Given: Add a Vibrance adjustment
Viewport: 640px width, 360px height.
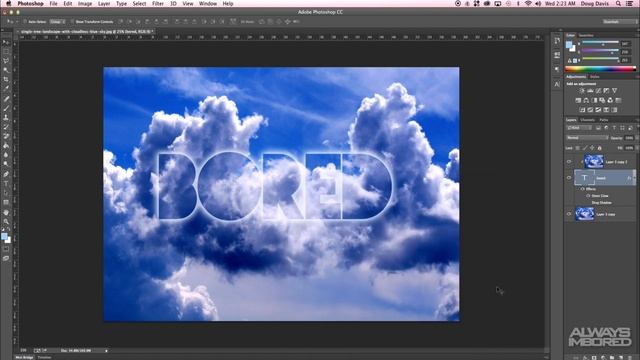Looking at the screenshot, I should pyautogui.click(x=614, y=90).
